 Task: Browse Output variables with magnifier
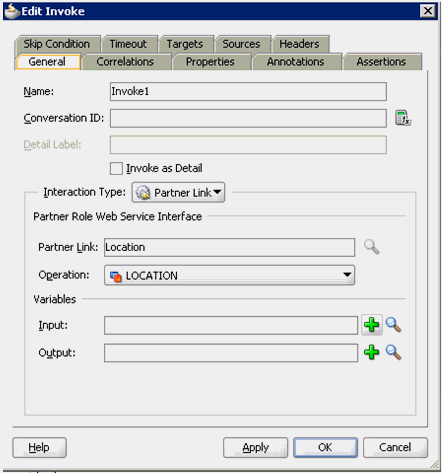tap(393, 352)
